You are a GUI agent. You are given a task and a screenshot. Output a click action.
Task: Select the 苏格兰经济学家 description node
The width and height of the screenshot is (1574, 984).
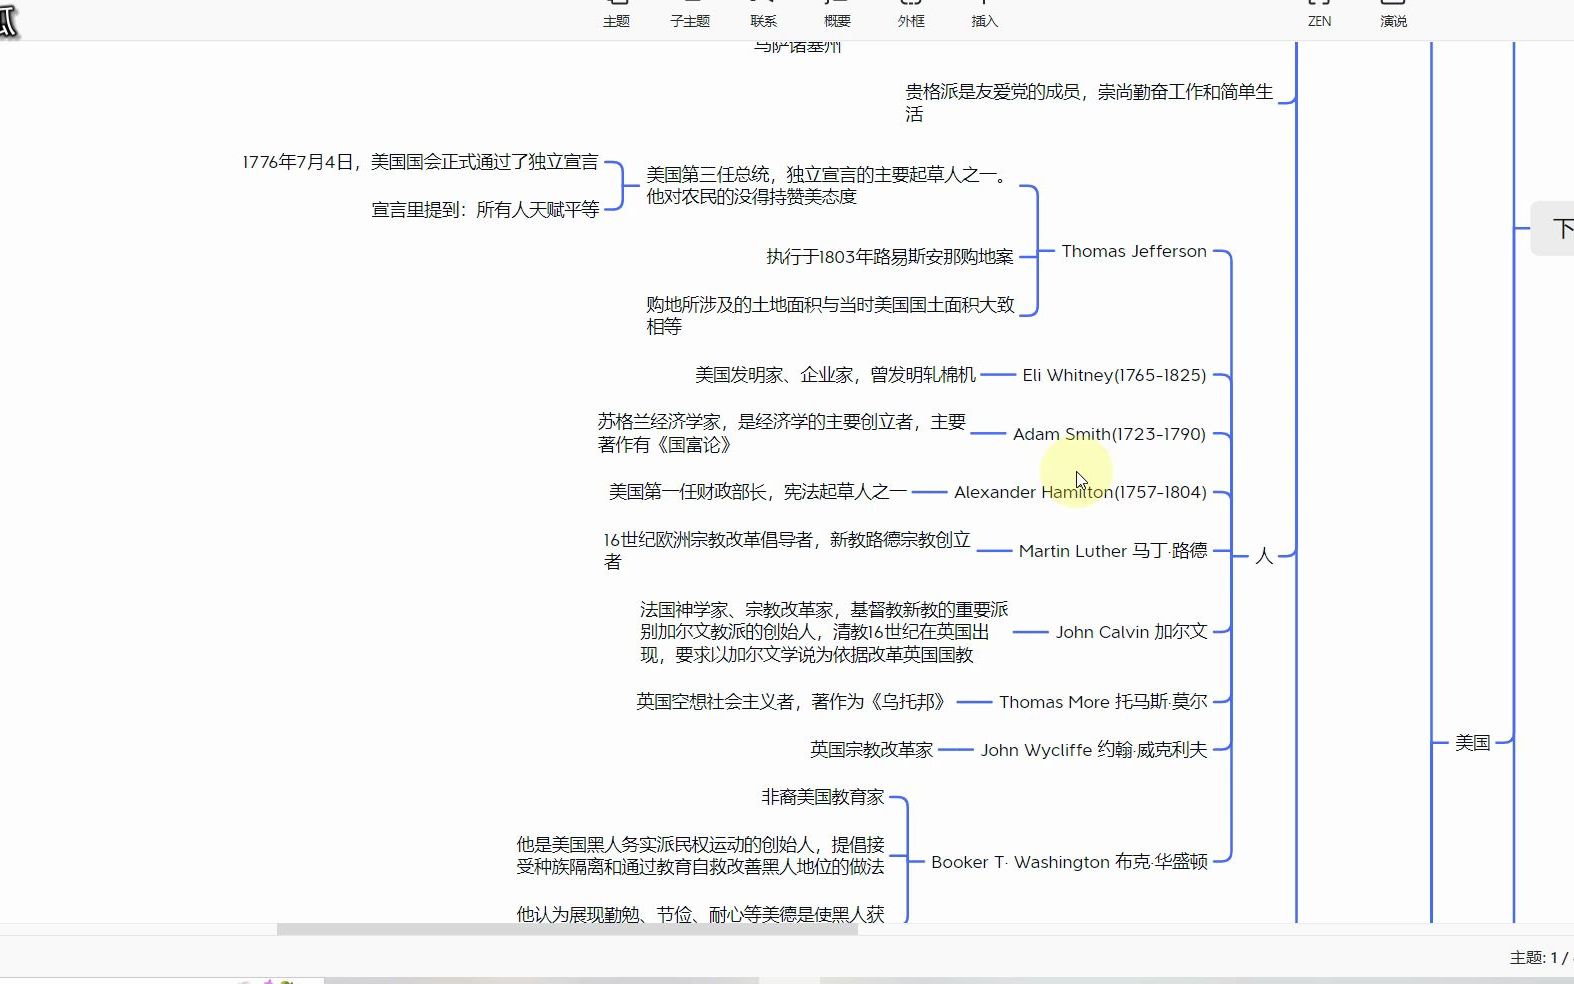coord(781,433)
